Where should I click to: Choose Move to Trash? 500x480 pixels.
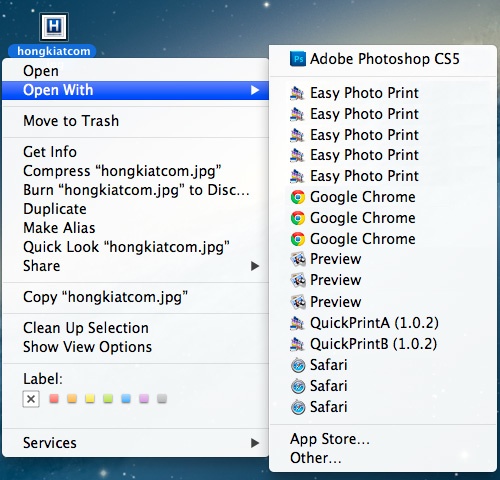[x=135, y=121]
